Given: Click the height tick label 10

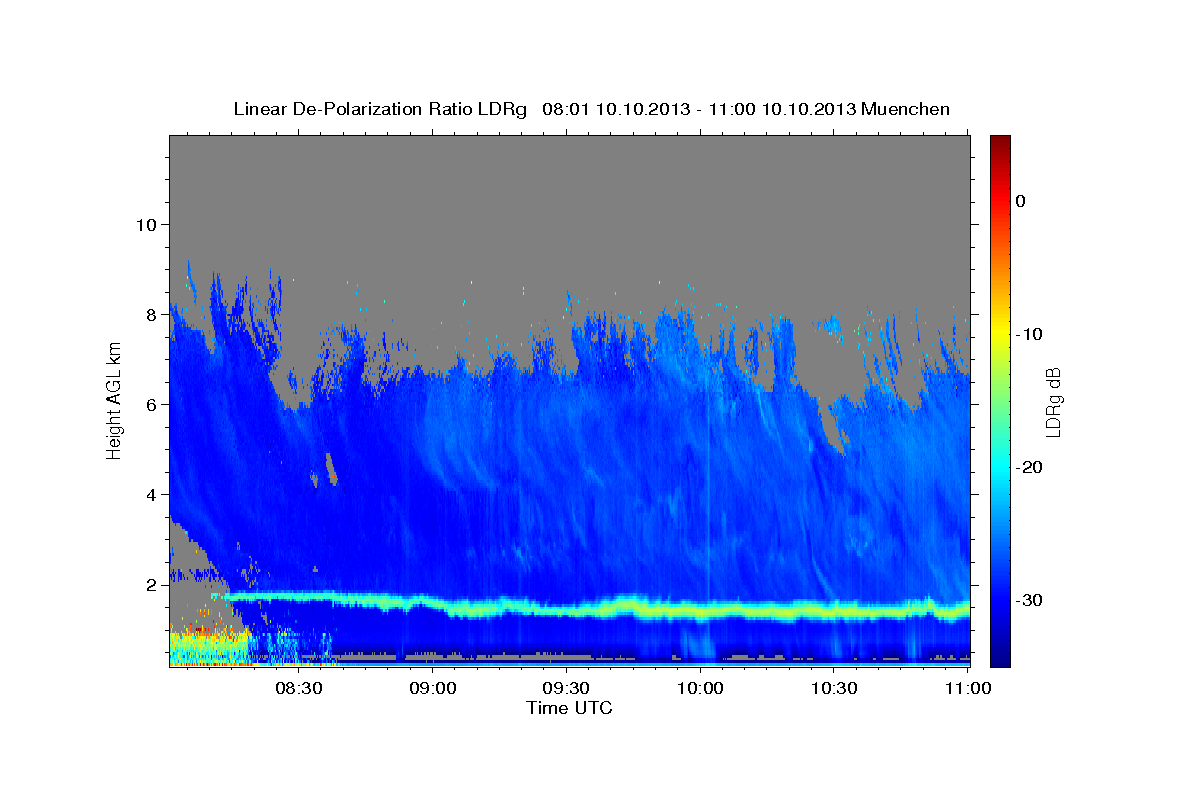Looking at the screenshot, I should coord(145,224).
